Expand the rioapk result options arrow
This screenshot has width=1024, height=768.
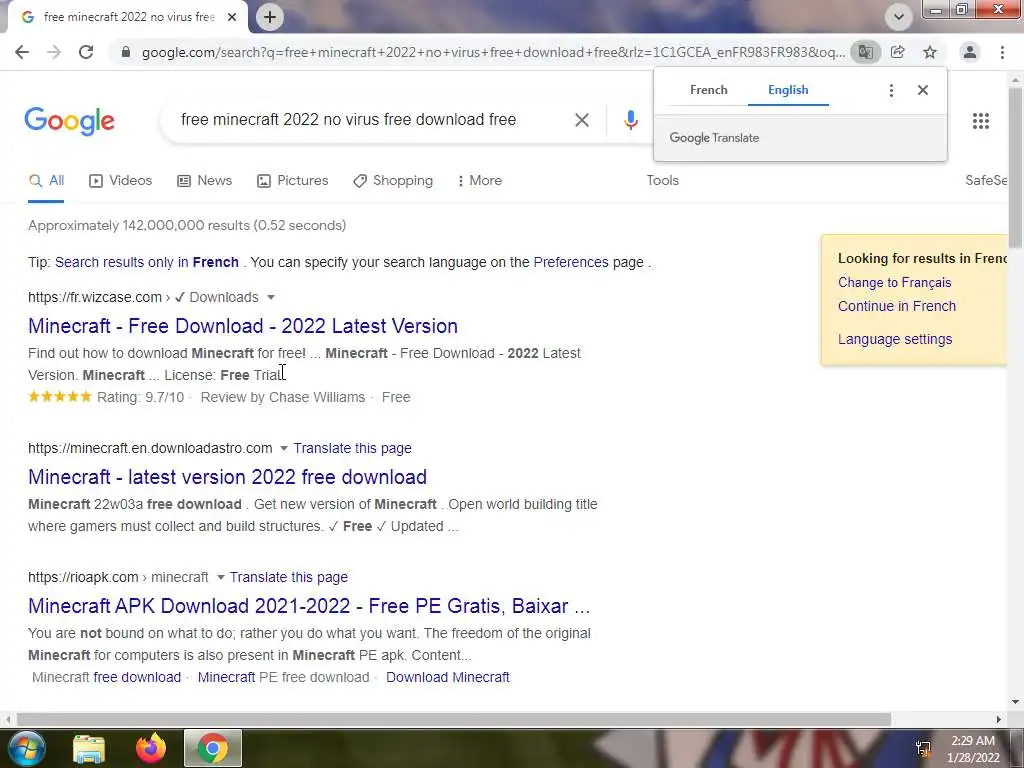click(220, 577)
